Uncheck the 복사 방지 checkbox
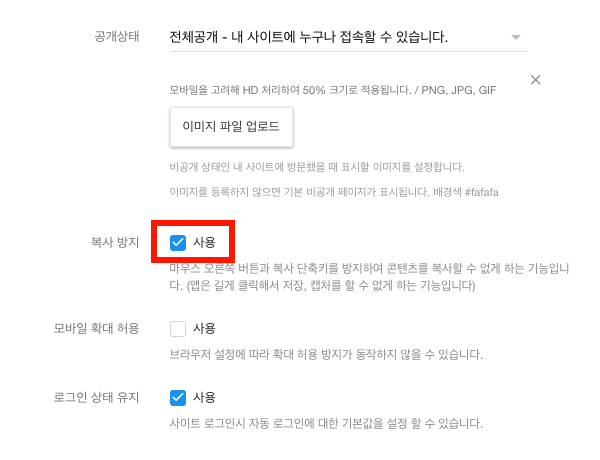 coord(178,243)
